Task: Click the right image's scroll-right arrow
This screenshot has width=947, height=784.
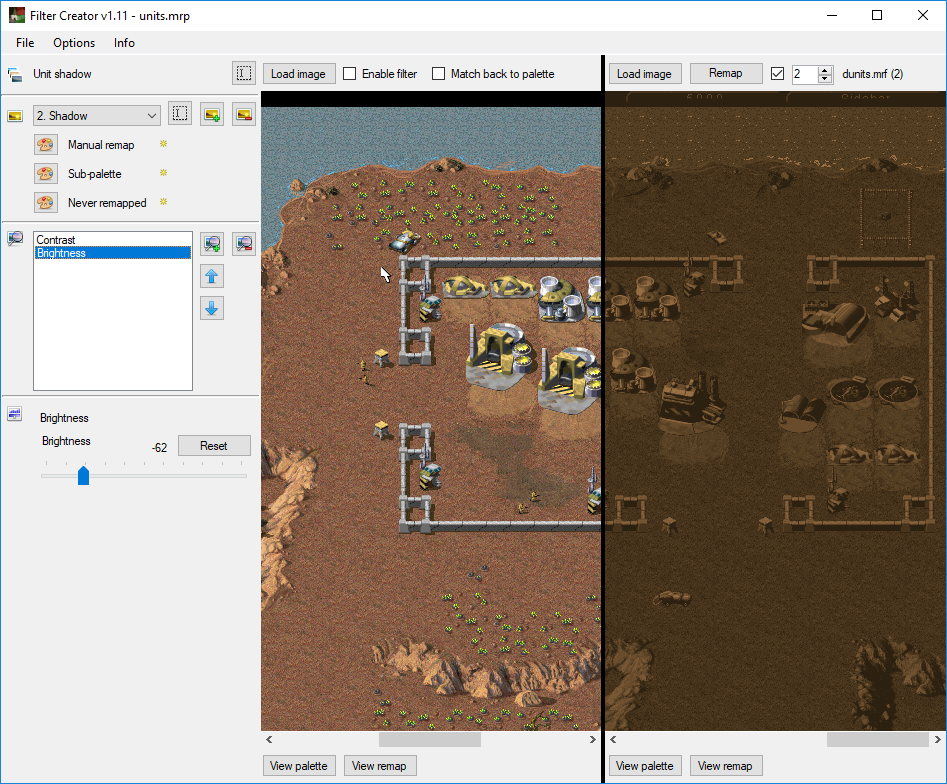Action: coord(938,739)
